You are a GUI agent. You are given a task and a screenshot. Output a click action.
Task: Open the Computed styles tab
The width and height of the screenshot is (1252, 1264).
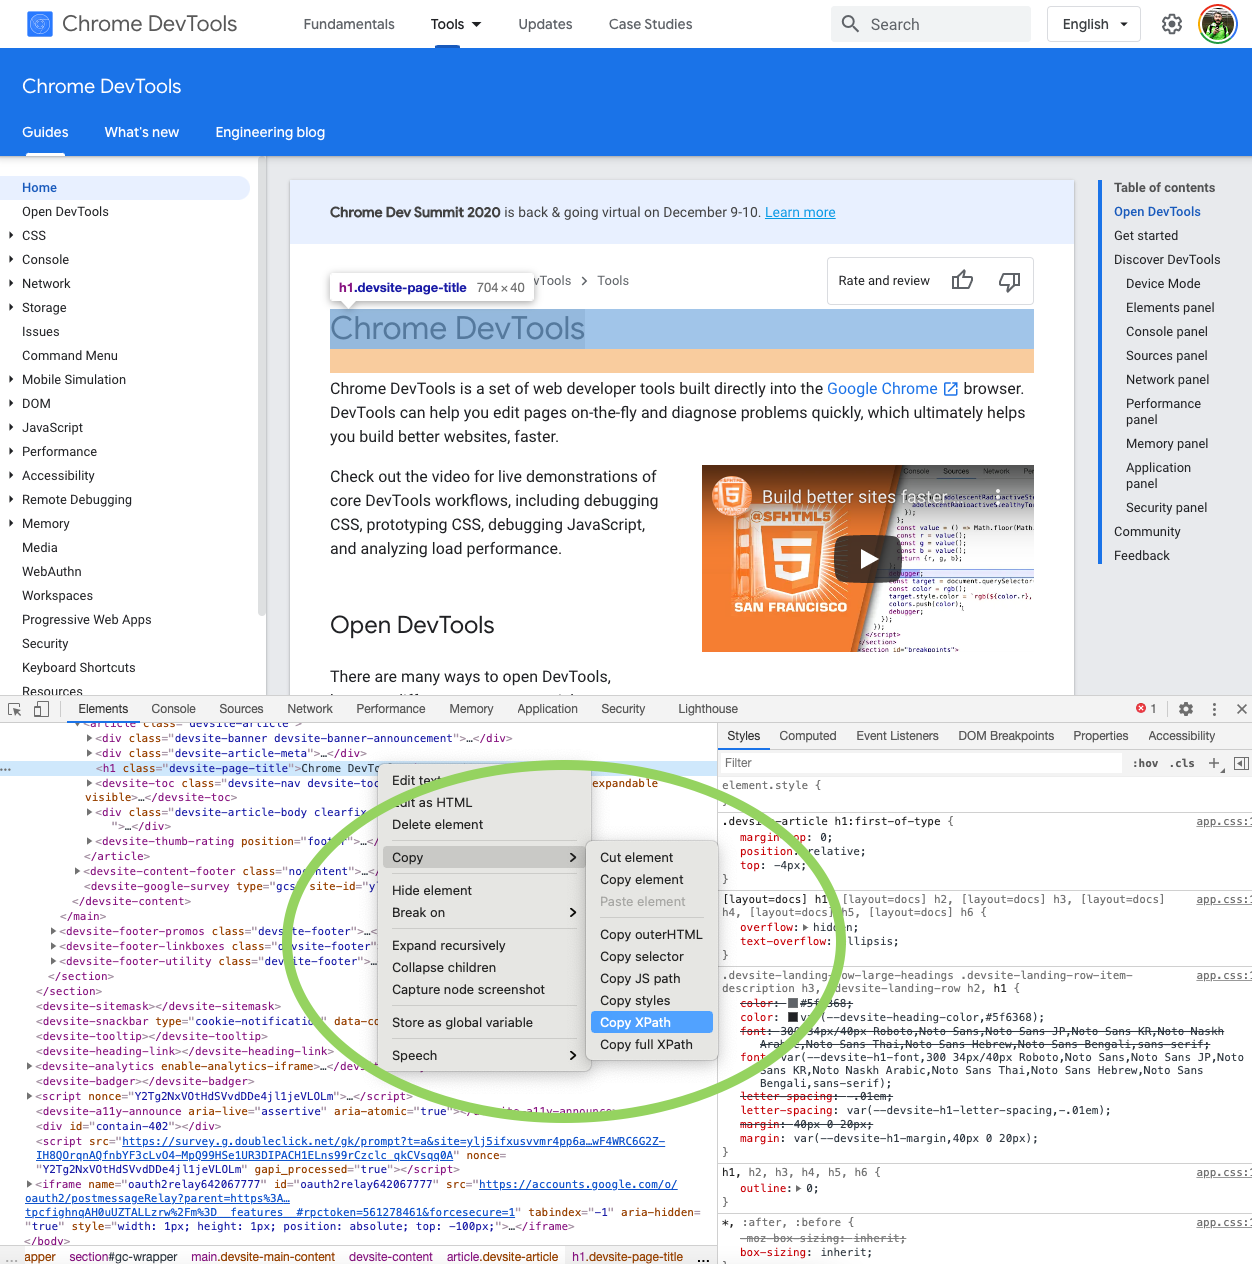(x=808, y=736)
